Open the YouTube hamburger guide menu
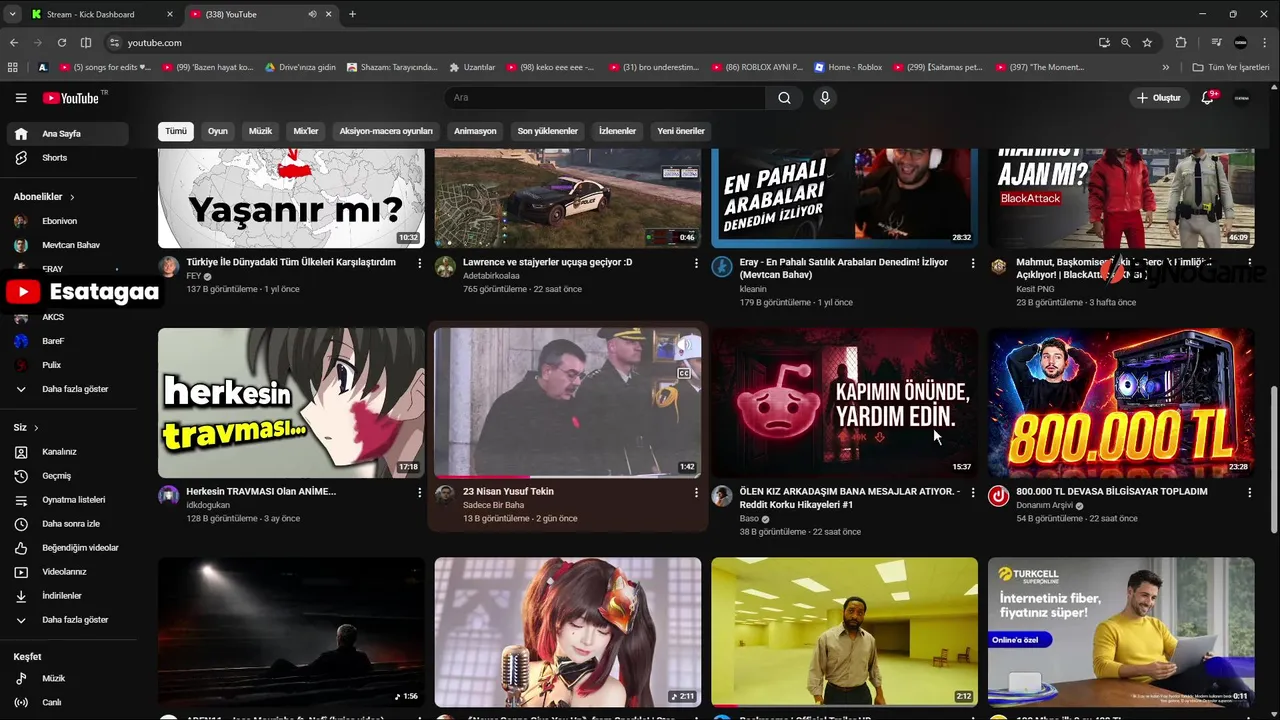The height and width of the screenshot is (720, 1280). (21, 98)
